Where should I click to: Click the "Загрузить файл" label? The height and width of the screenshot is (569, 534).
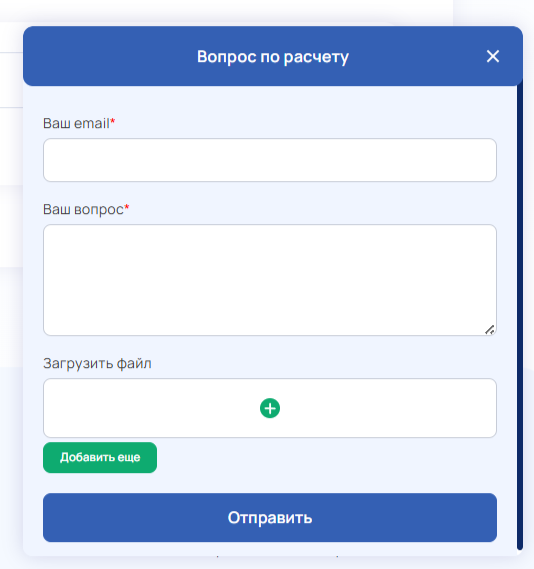click(97, 363)
